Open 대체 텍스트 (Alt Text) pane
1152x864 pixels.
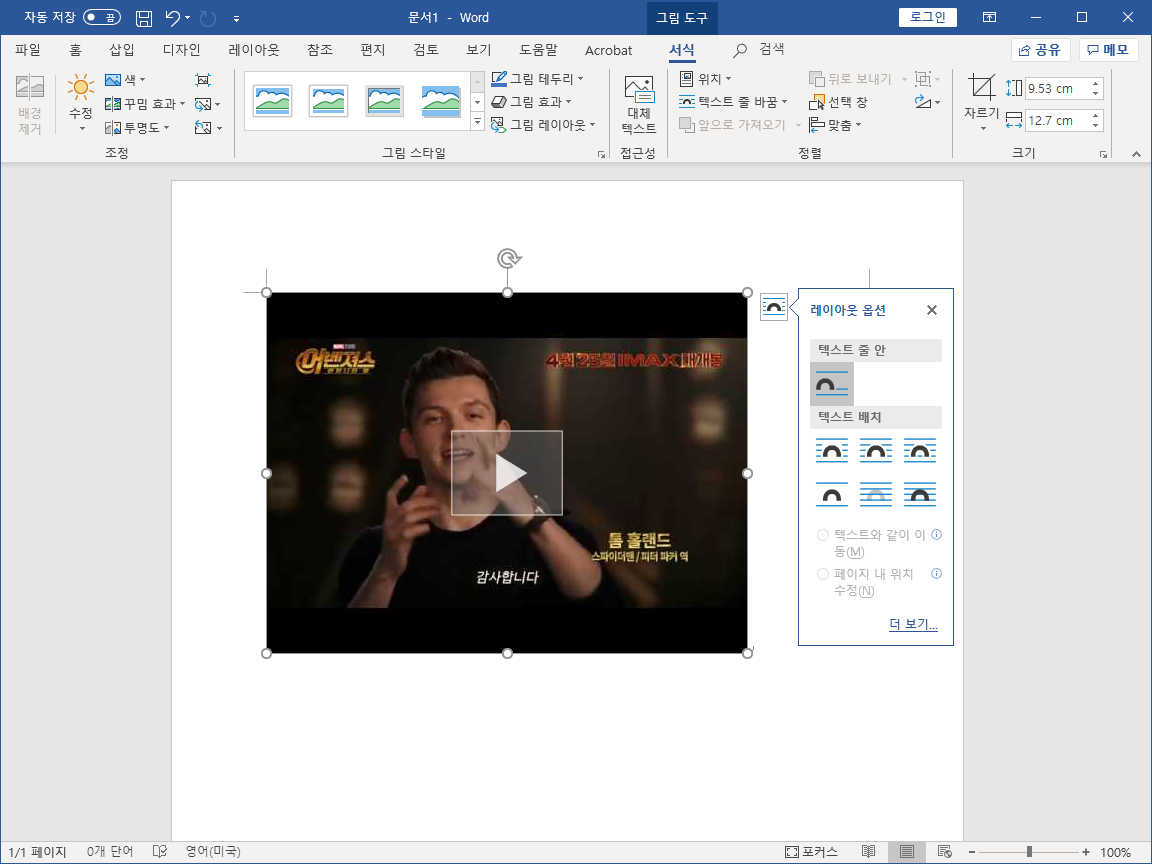click(638, 105)
